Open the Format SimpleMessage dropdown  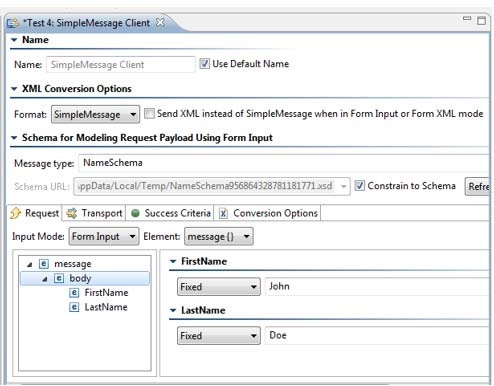[x=95, y=115]
